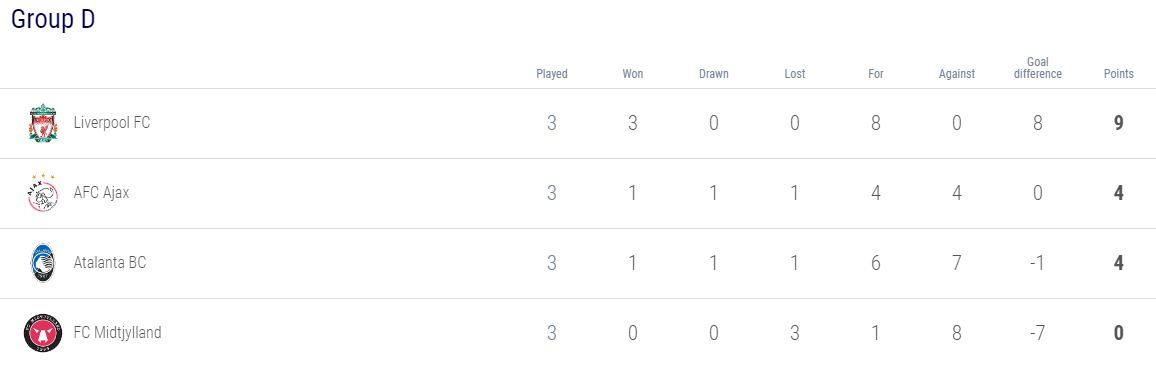Click the Lost column header

coord(795,74)
